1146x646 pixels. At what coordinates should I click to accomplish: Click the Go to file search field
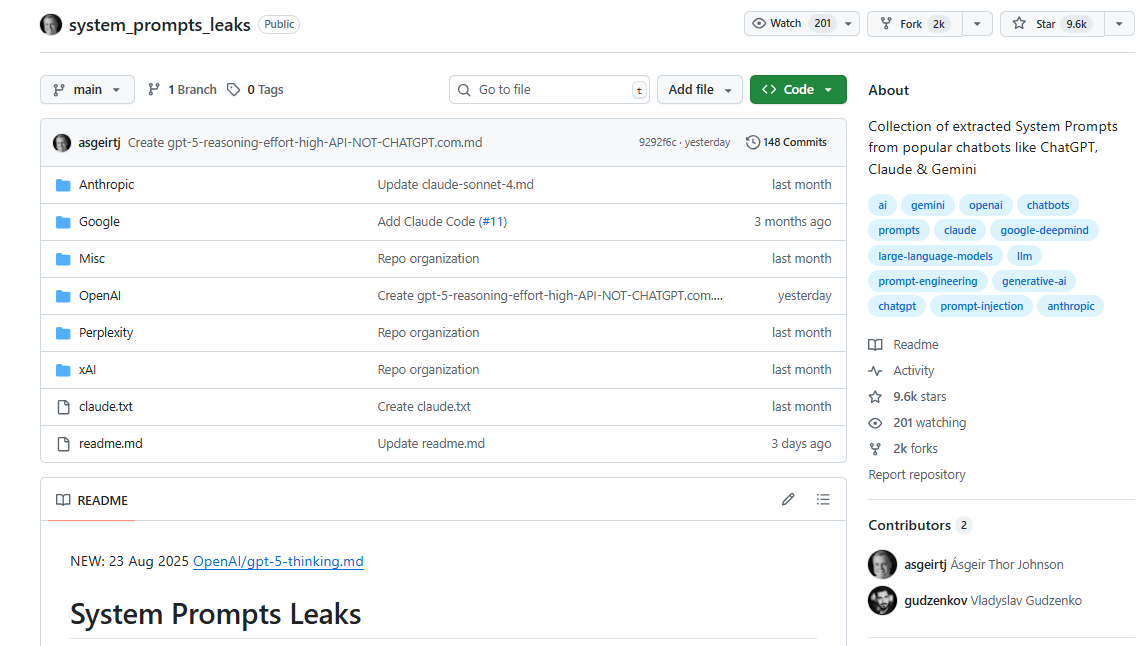tap(550, 89)
